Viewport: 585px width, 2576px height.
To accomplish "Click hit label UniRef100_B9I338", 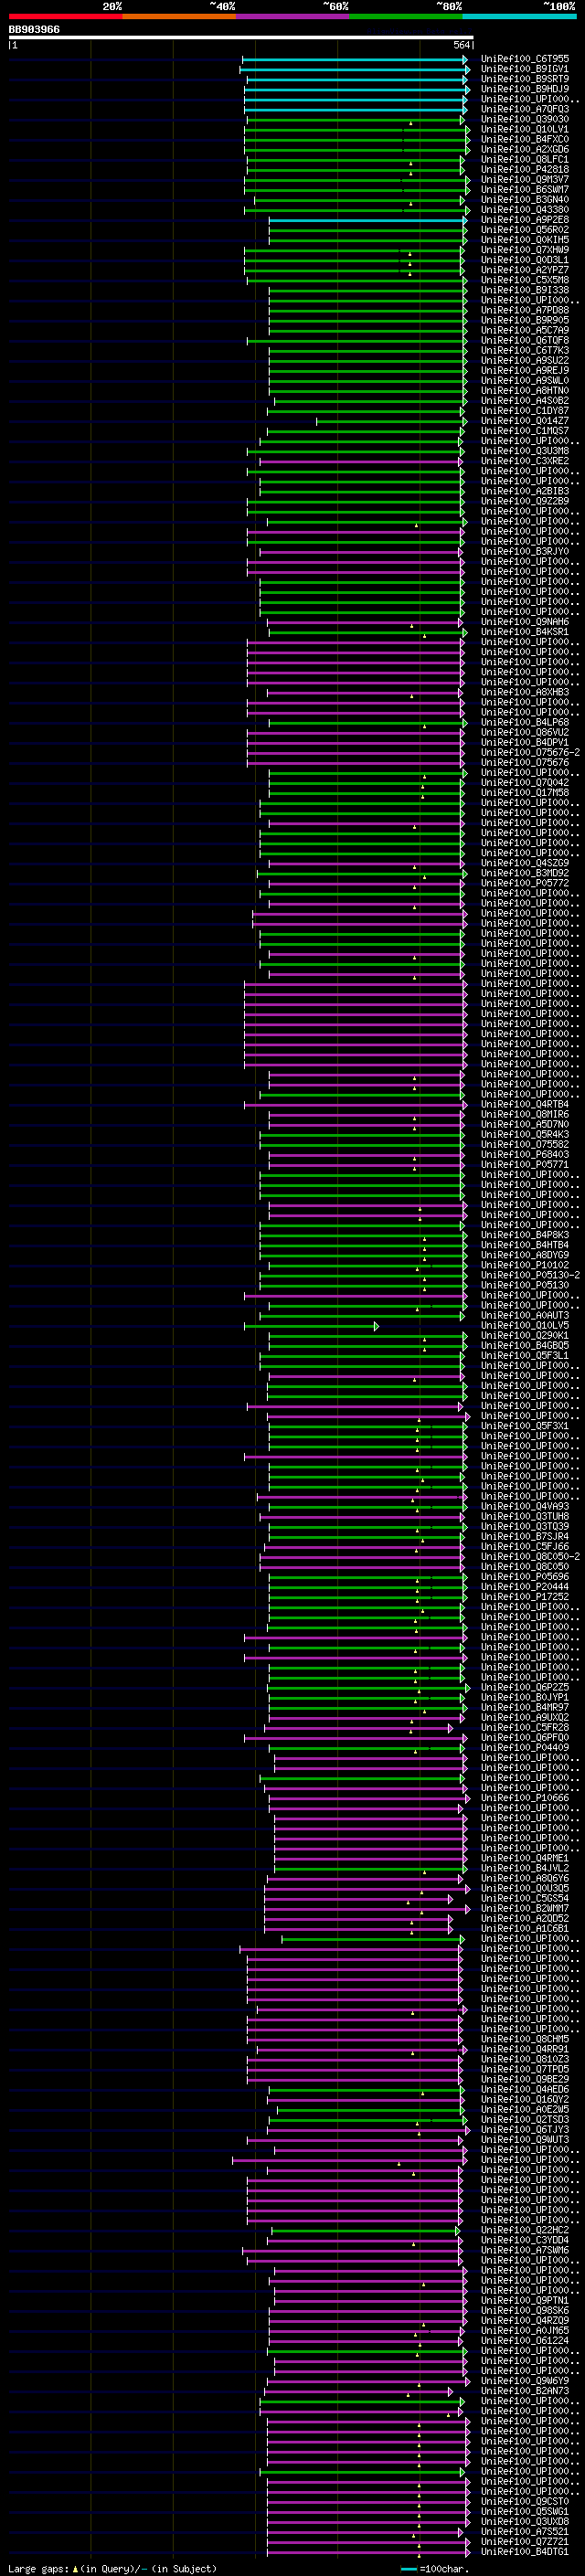I will tap(525, 290).
